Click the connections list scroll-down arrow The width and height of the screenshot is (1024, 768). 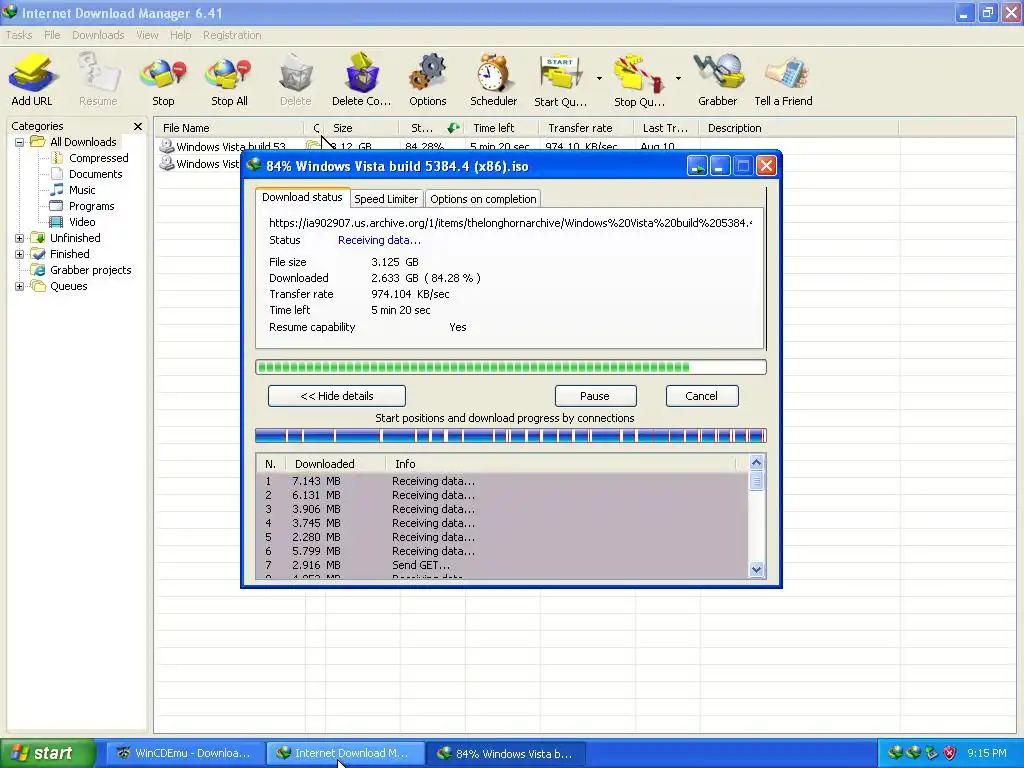pos(756,569)
